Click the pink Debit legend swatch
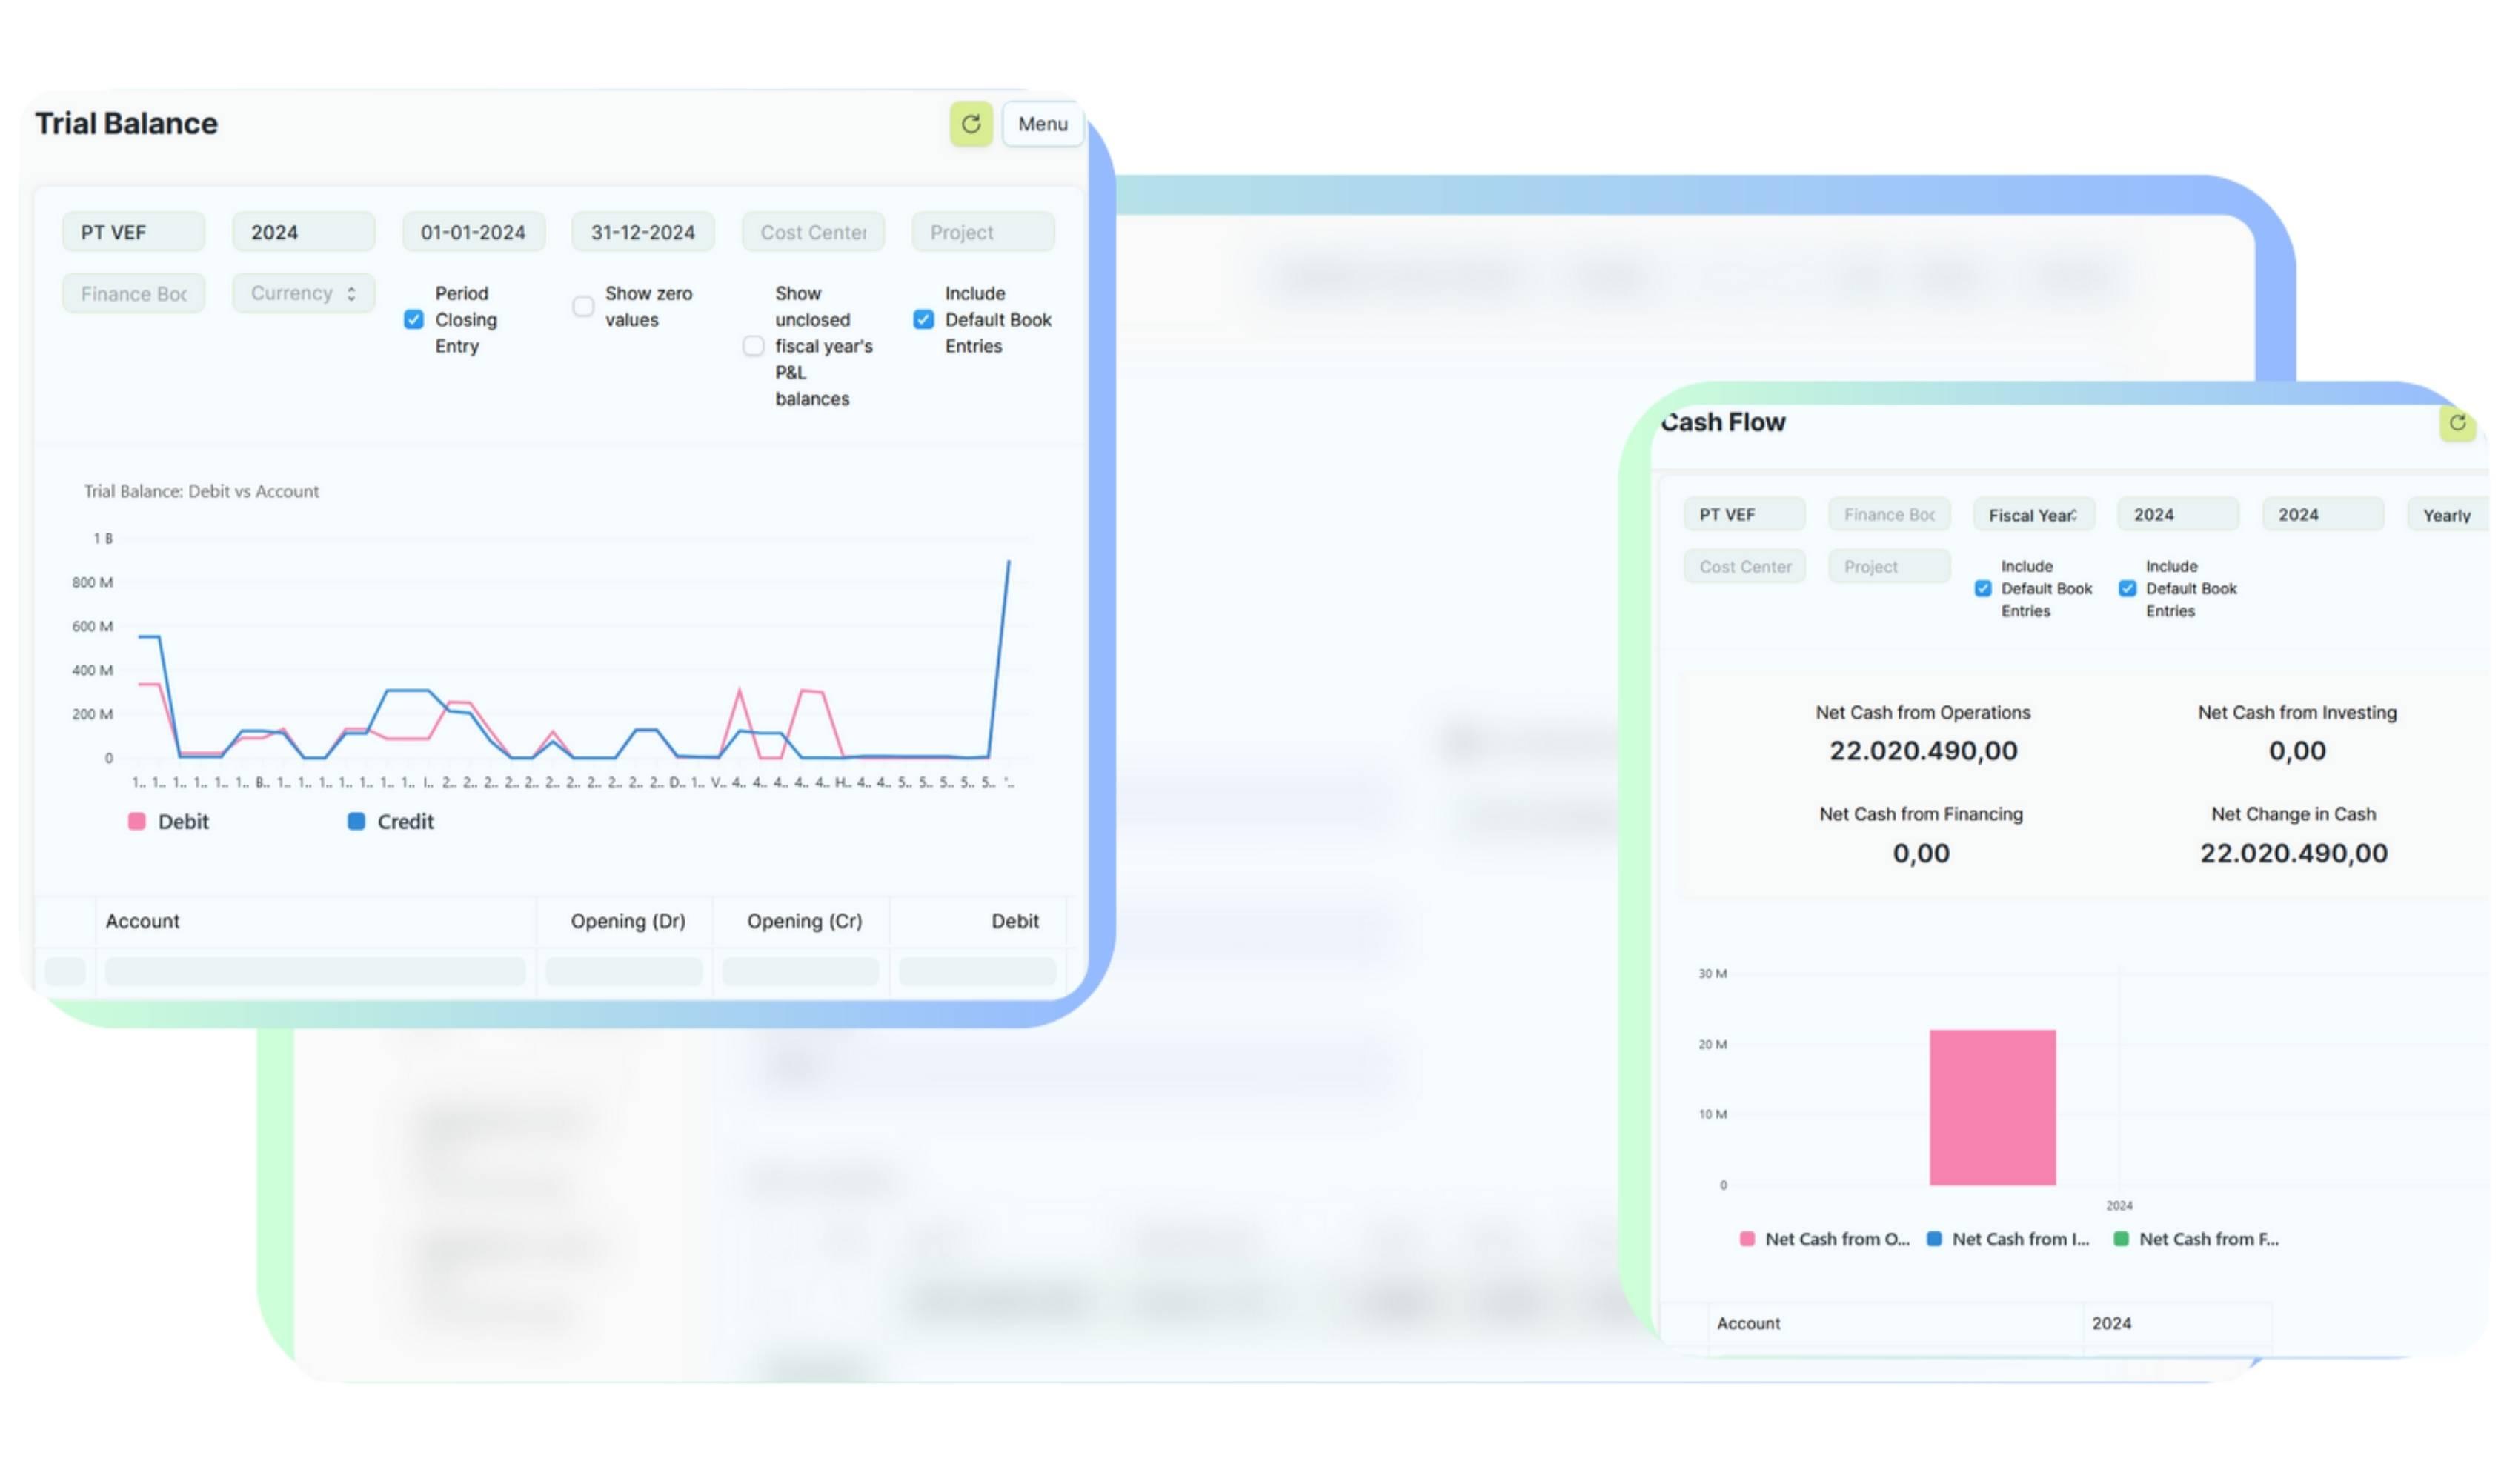The height and width of the screenshot is (1484, 2501). tap(137, 821)
